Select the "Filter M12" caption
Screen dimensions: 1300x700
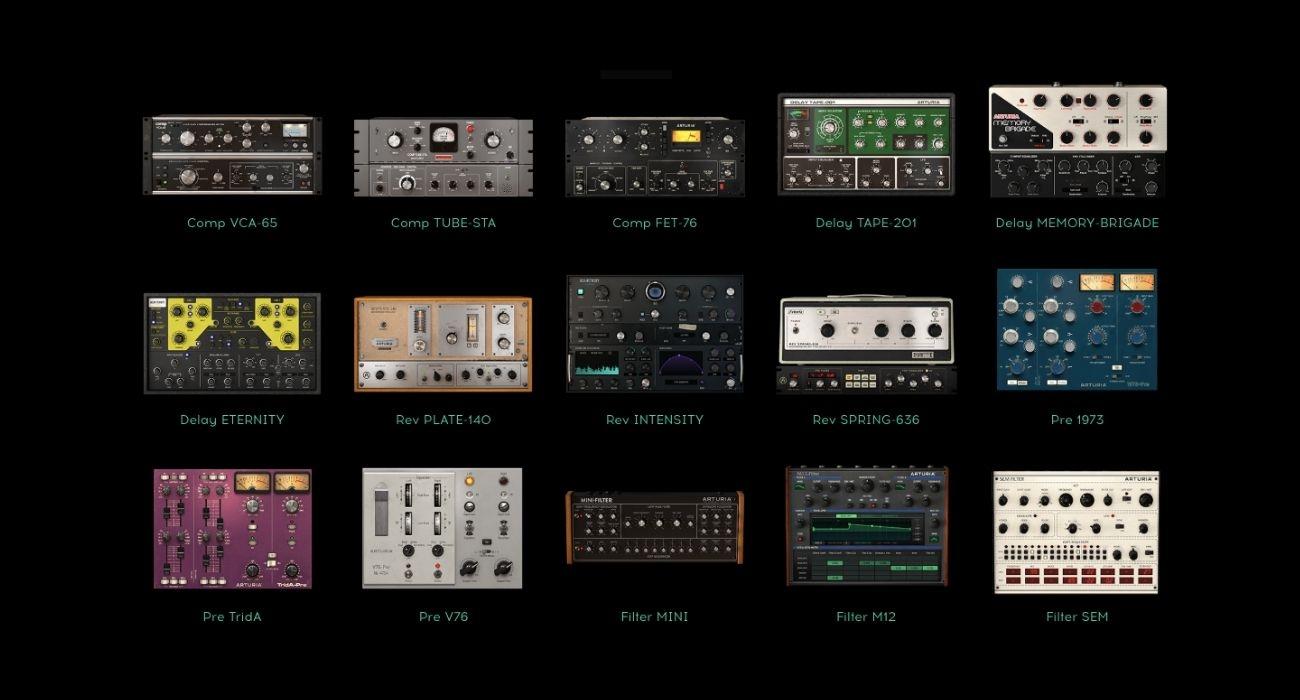pyautogui.click(x=866, y=617)
